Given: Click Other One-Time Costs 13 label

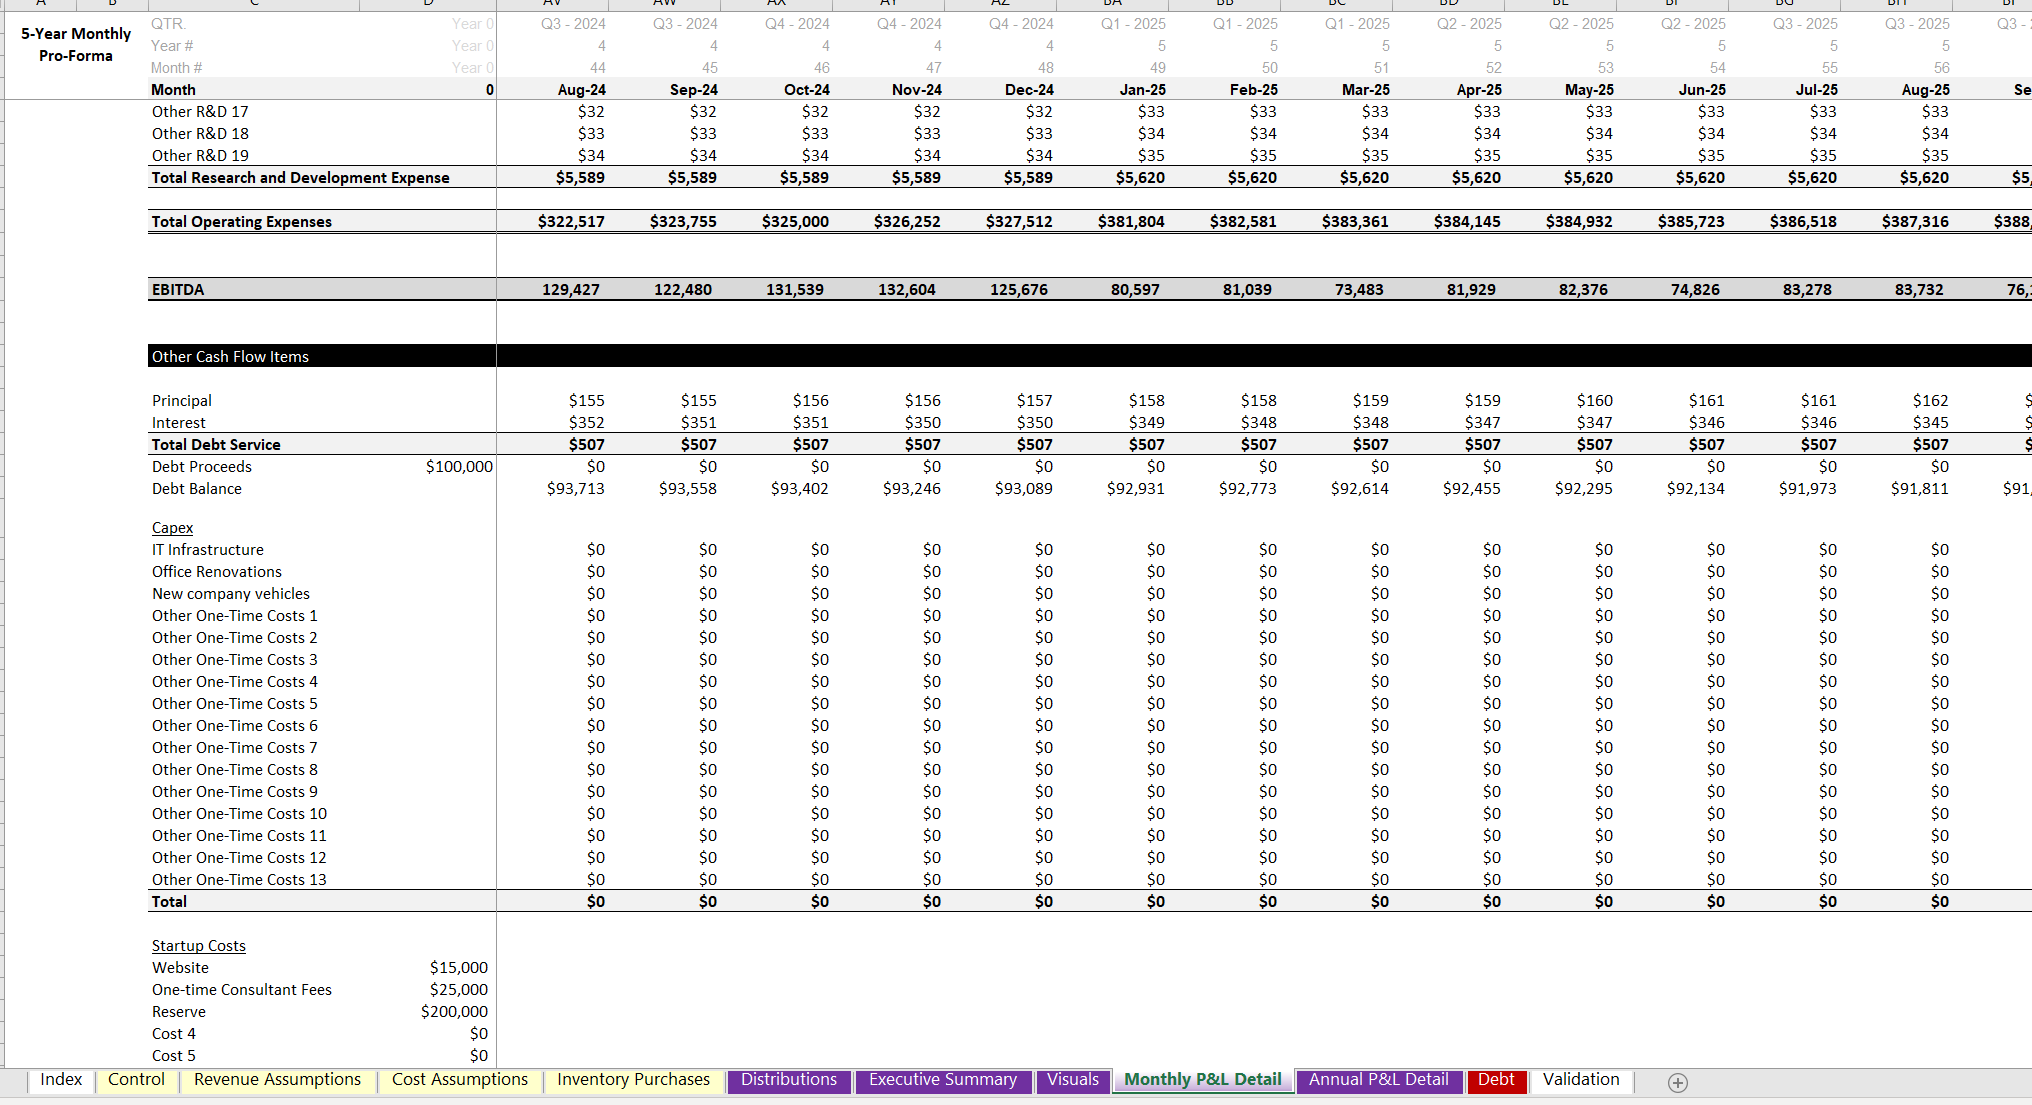Looking at the screenshot, I should pos(239,880).
